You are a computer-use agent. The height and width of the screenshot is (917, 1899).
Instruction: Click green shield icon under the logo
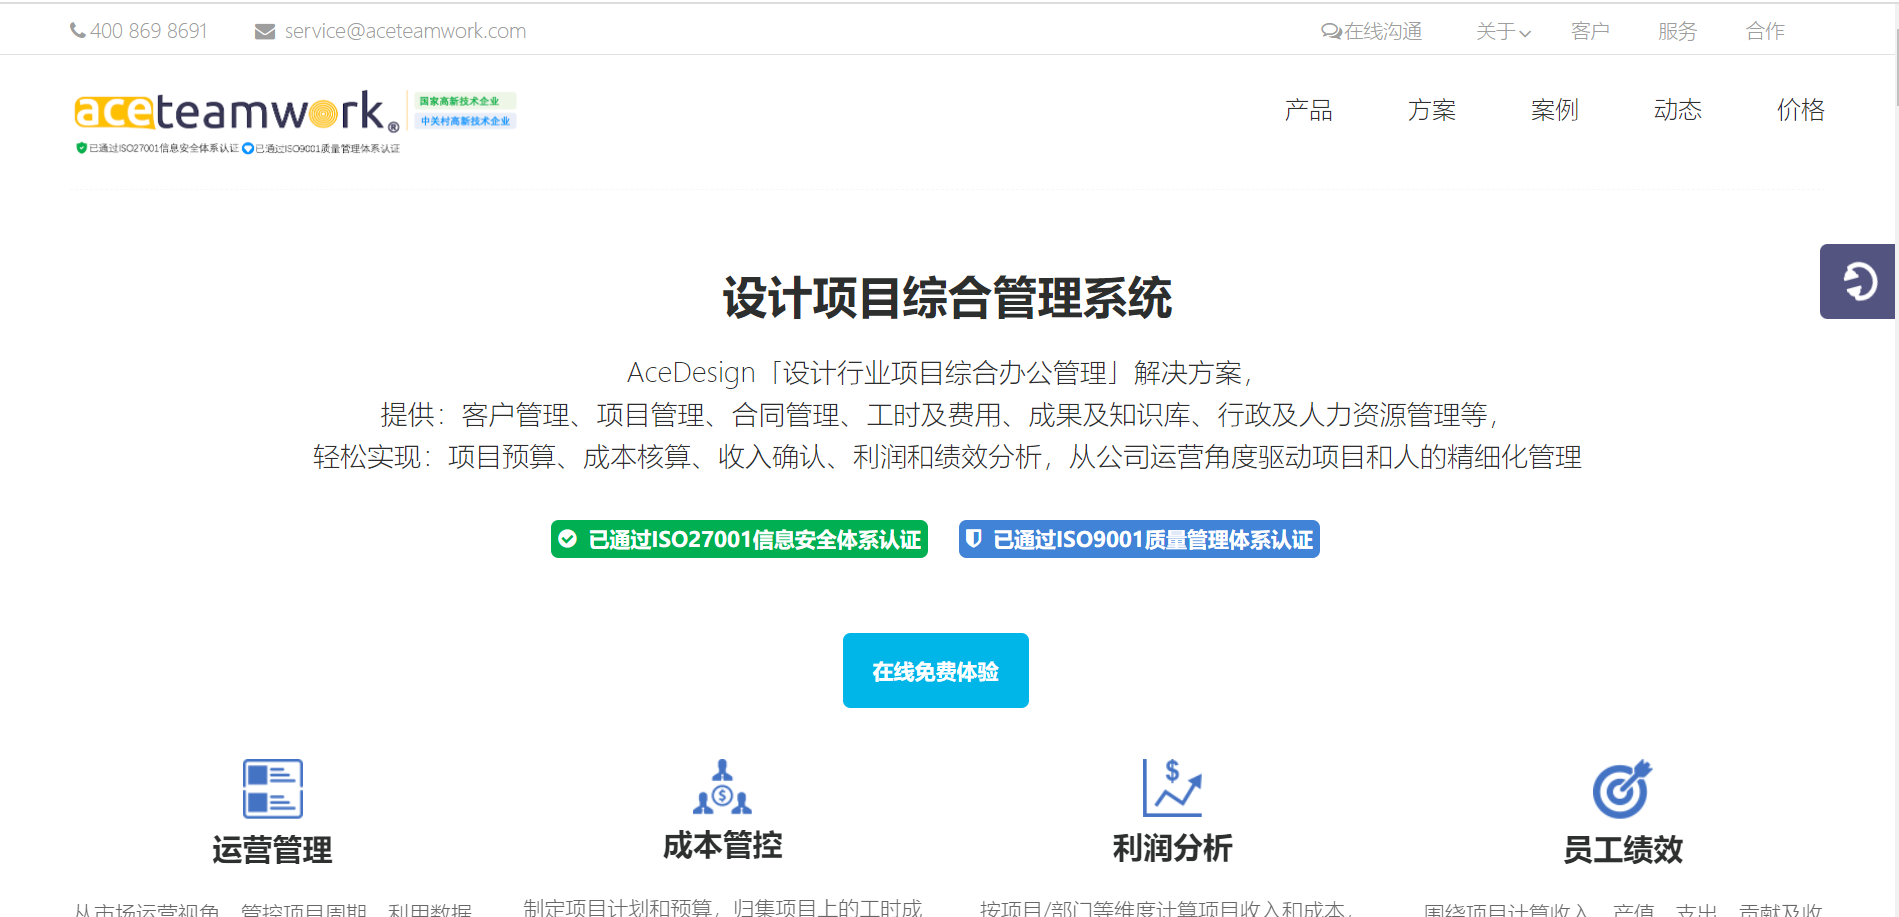click(82, 148)
